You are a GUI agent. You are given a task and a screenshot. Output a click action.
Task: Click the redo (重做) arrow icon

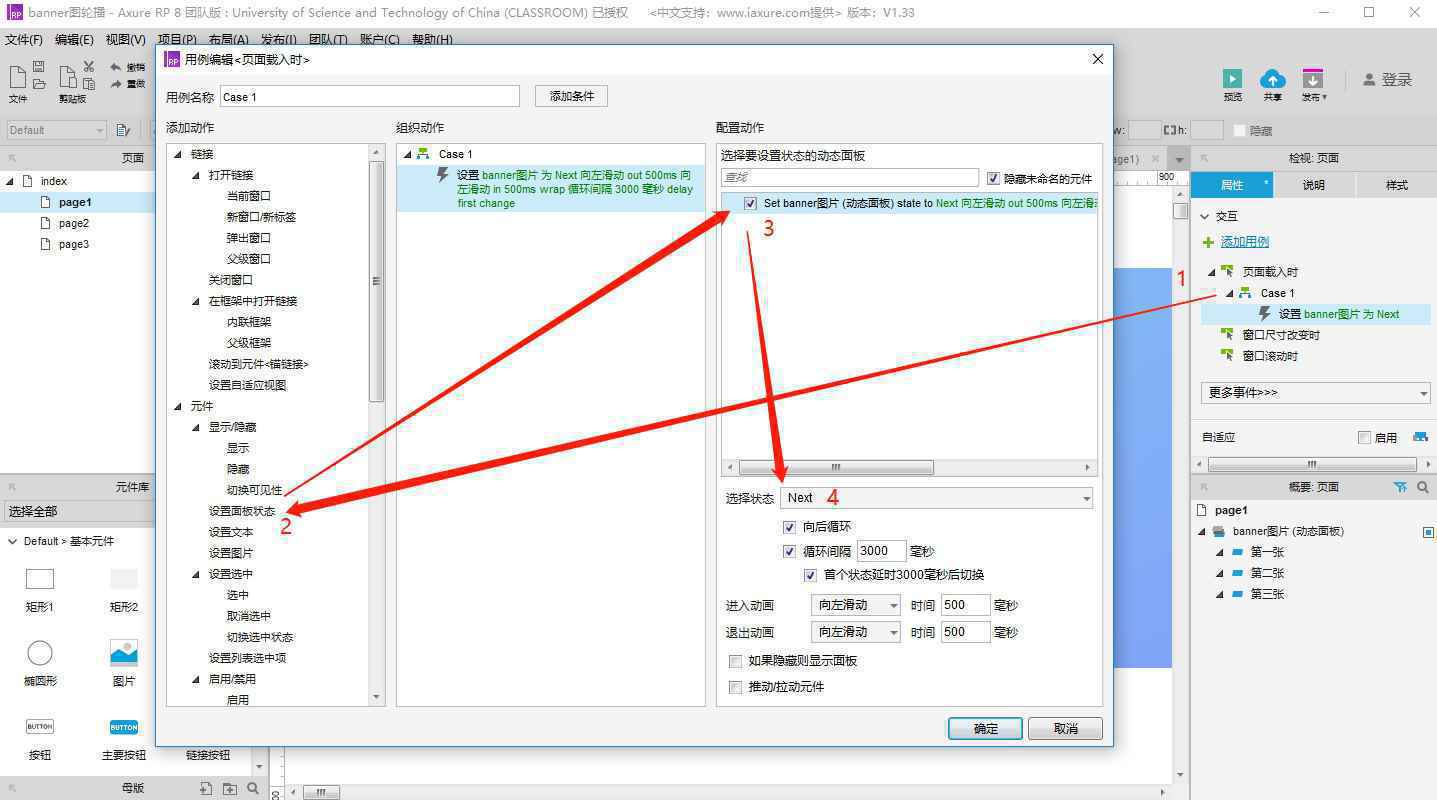(x=116, y=84)
